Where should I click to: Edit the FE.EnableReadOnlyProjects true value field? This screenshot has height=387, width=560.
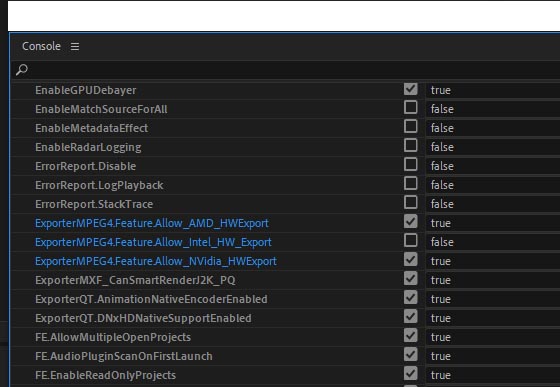click(493, 375)
